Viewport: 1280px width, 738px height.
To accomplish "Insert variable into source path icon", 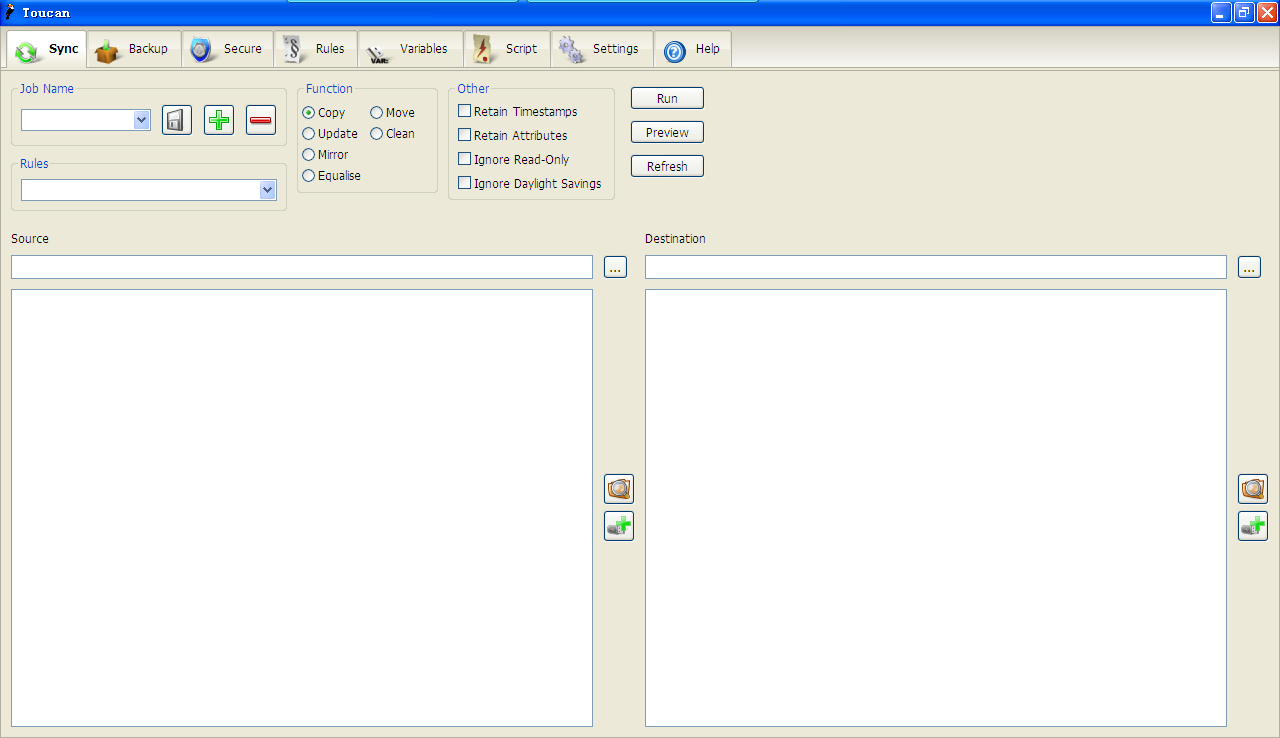I will [x=619, y=526].
